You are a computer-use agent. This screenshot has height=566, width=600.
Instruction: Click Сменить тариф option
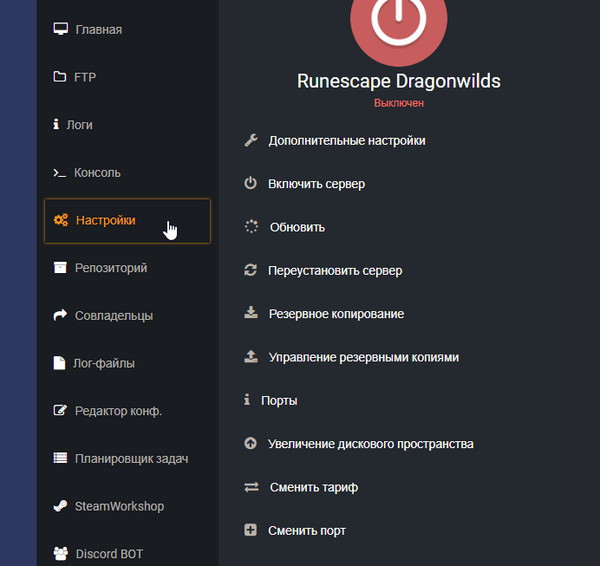313,487
